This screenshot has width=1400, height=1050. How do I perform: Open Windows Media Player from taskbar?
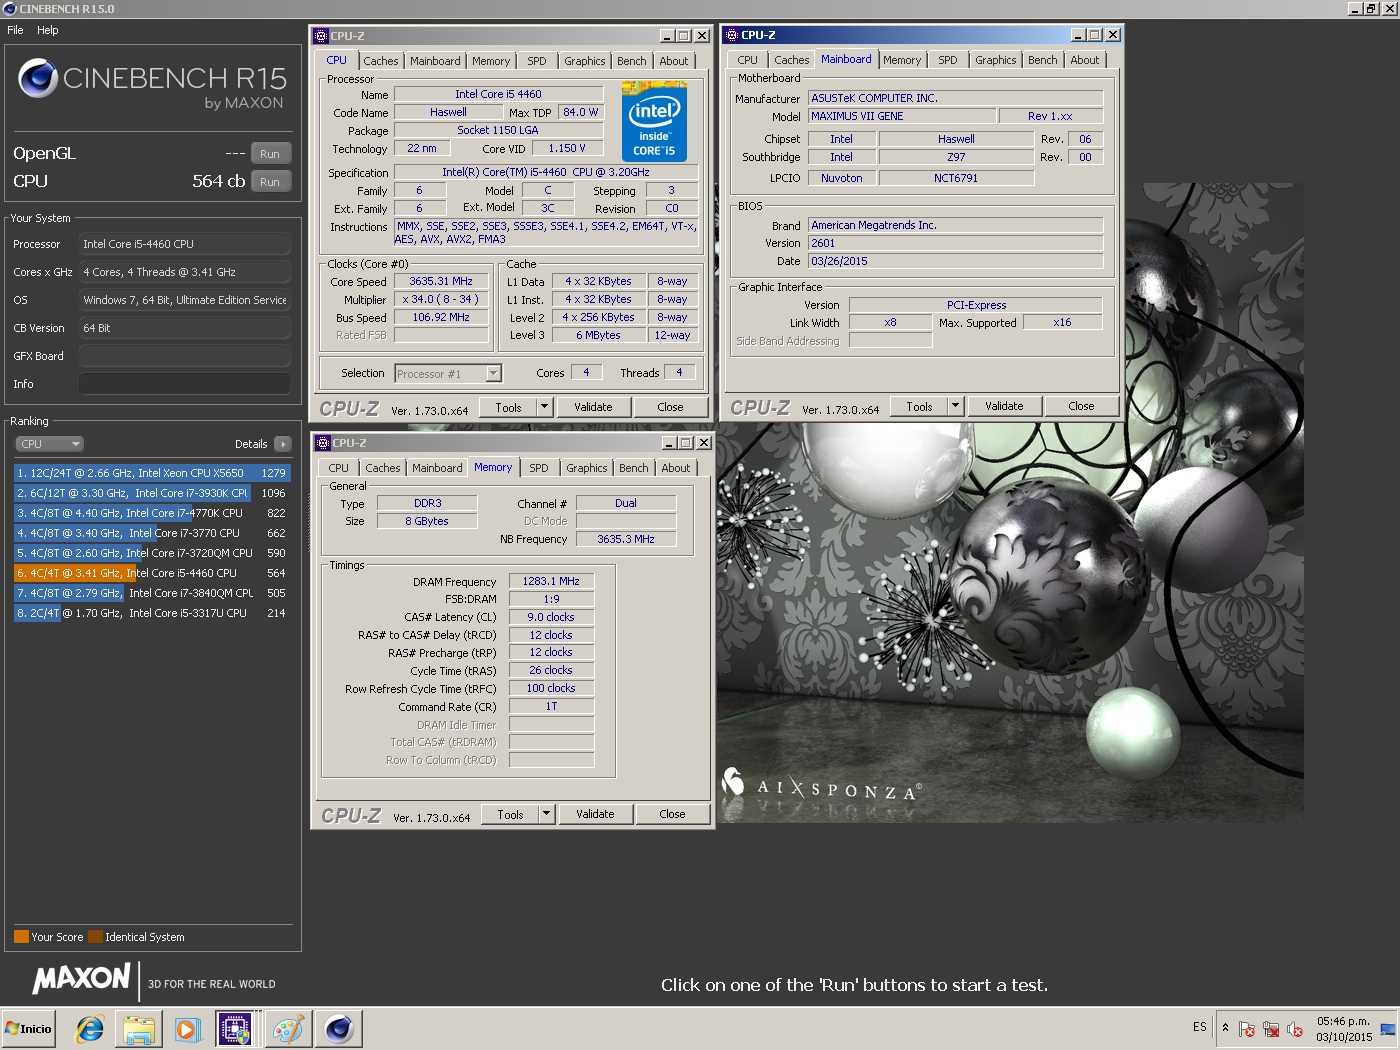pos(187,1028)
